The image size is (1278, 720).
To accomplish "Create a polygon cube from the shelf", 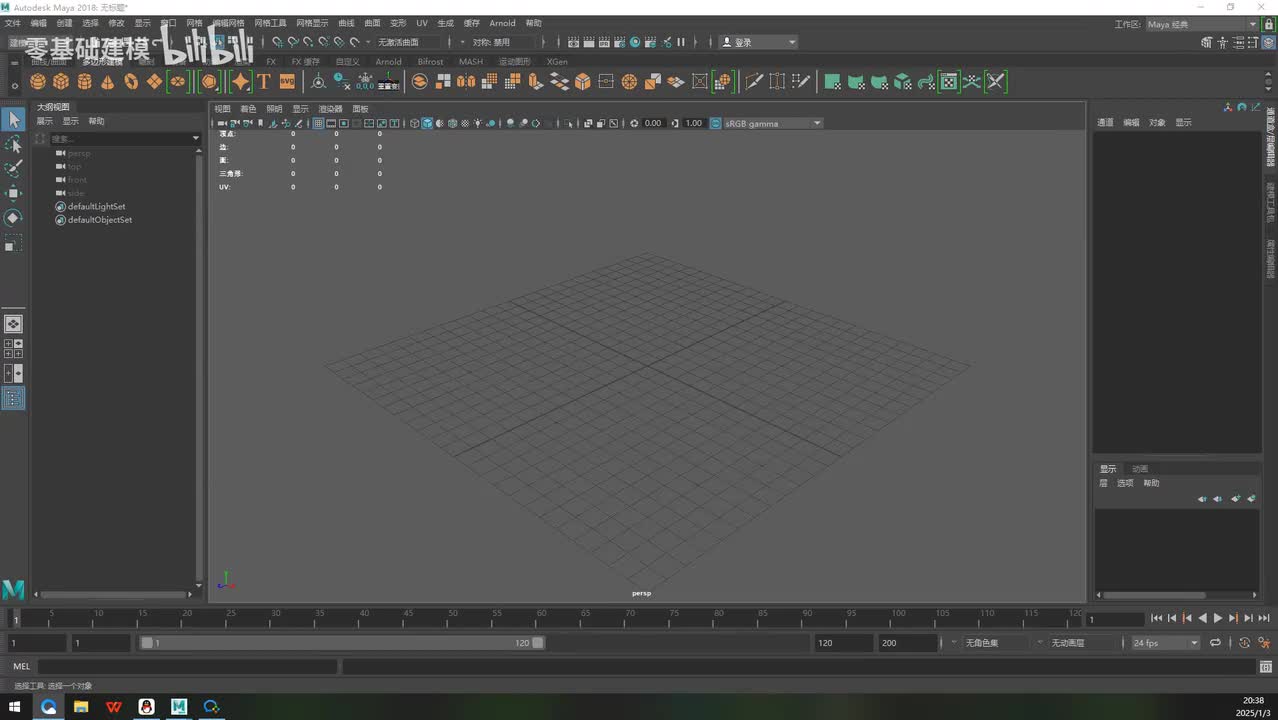I will (x=61, y=82).
